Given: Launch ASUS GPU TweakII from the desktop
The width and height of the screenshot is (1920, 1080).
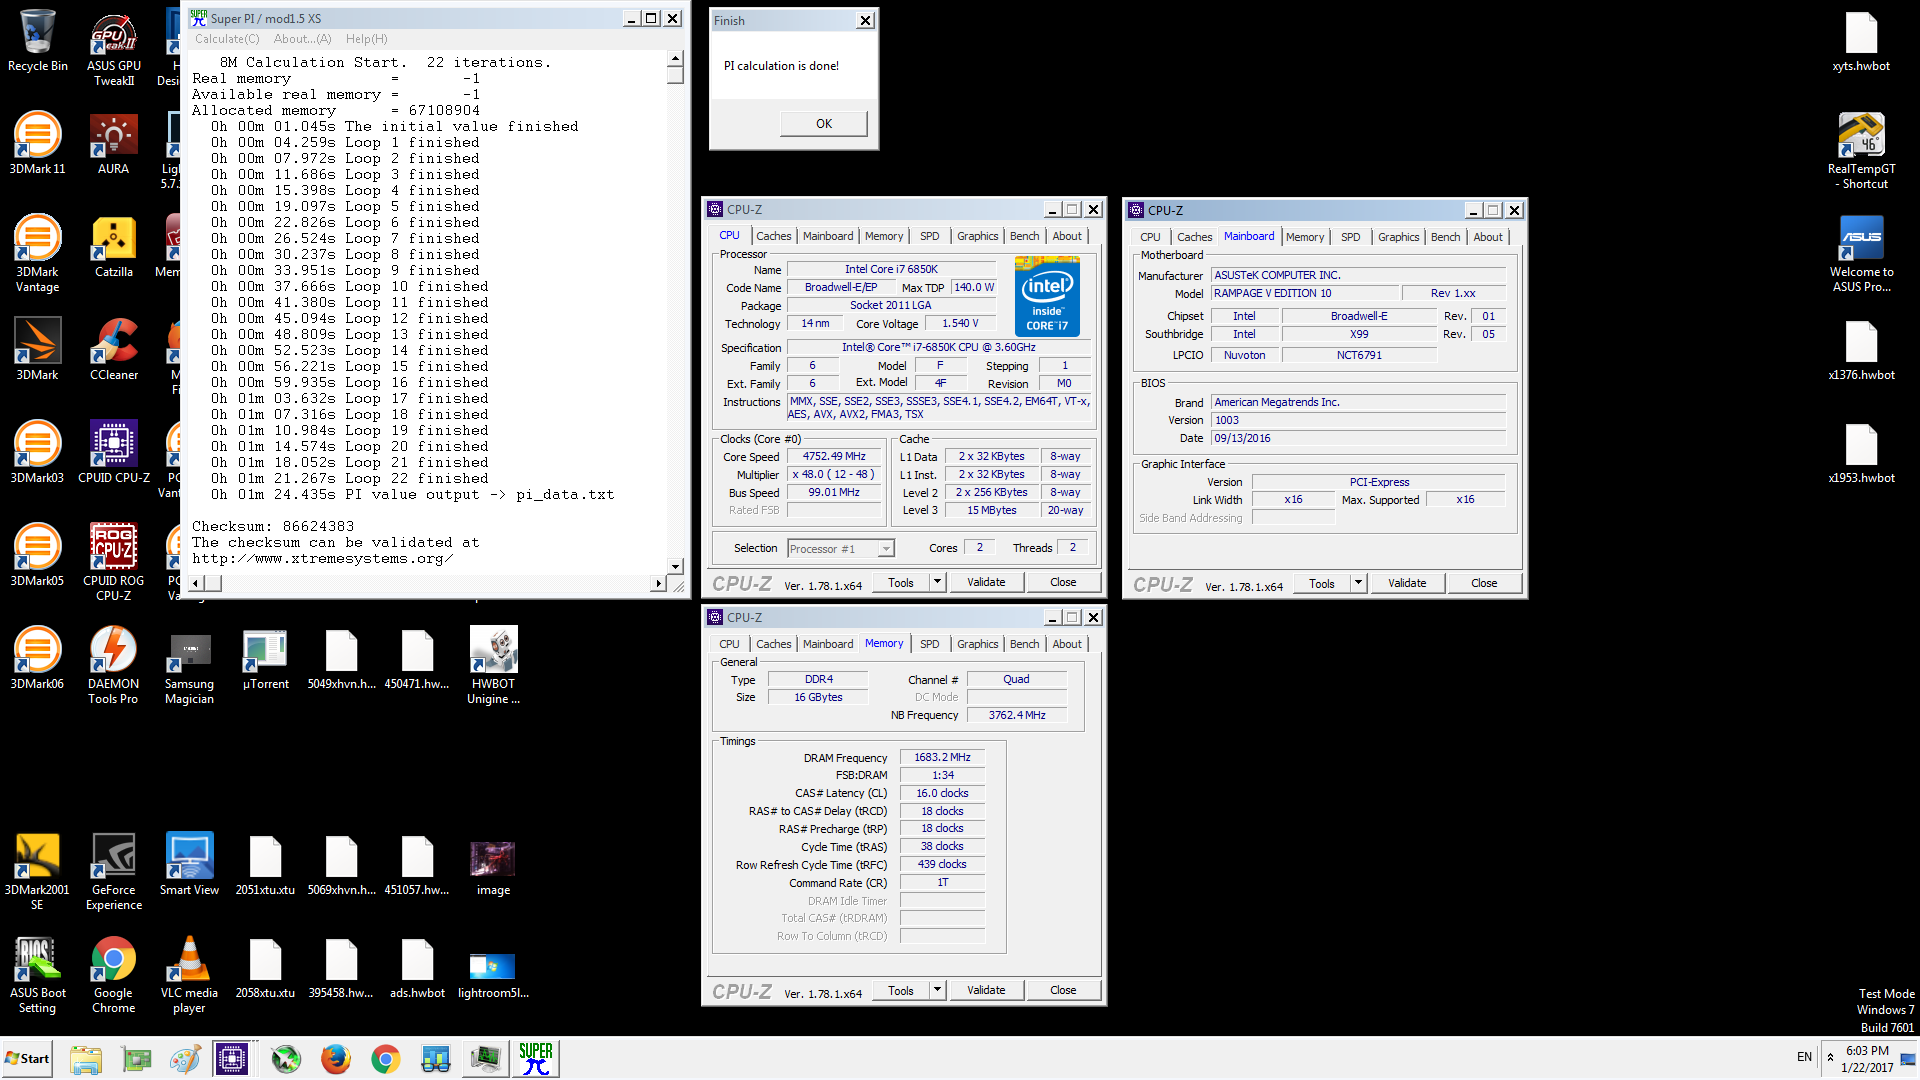Looking at the screenshot, I should tap(114, 48).
